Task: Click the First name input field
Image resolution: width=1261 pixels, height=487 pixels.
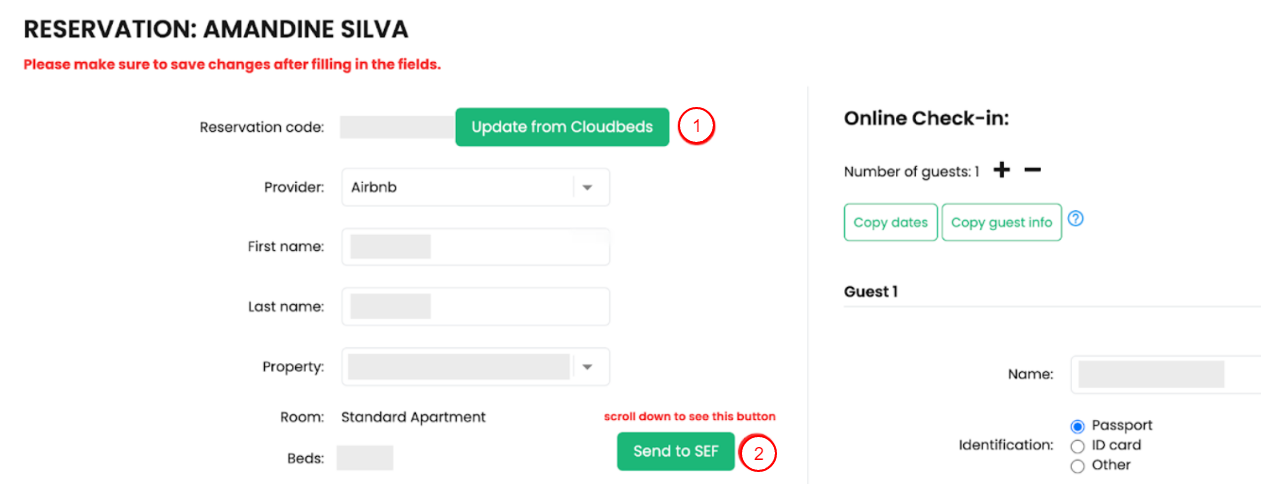Action: [x=475, y=247]
